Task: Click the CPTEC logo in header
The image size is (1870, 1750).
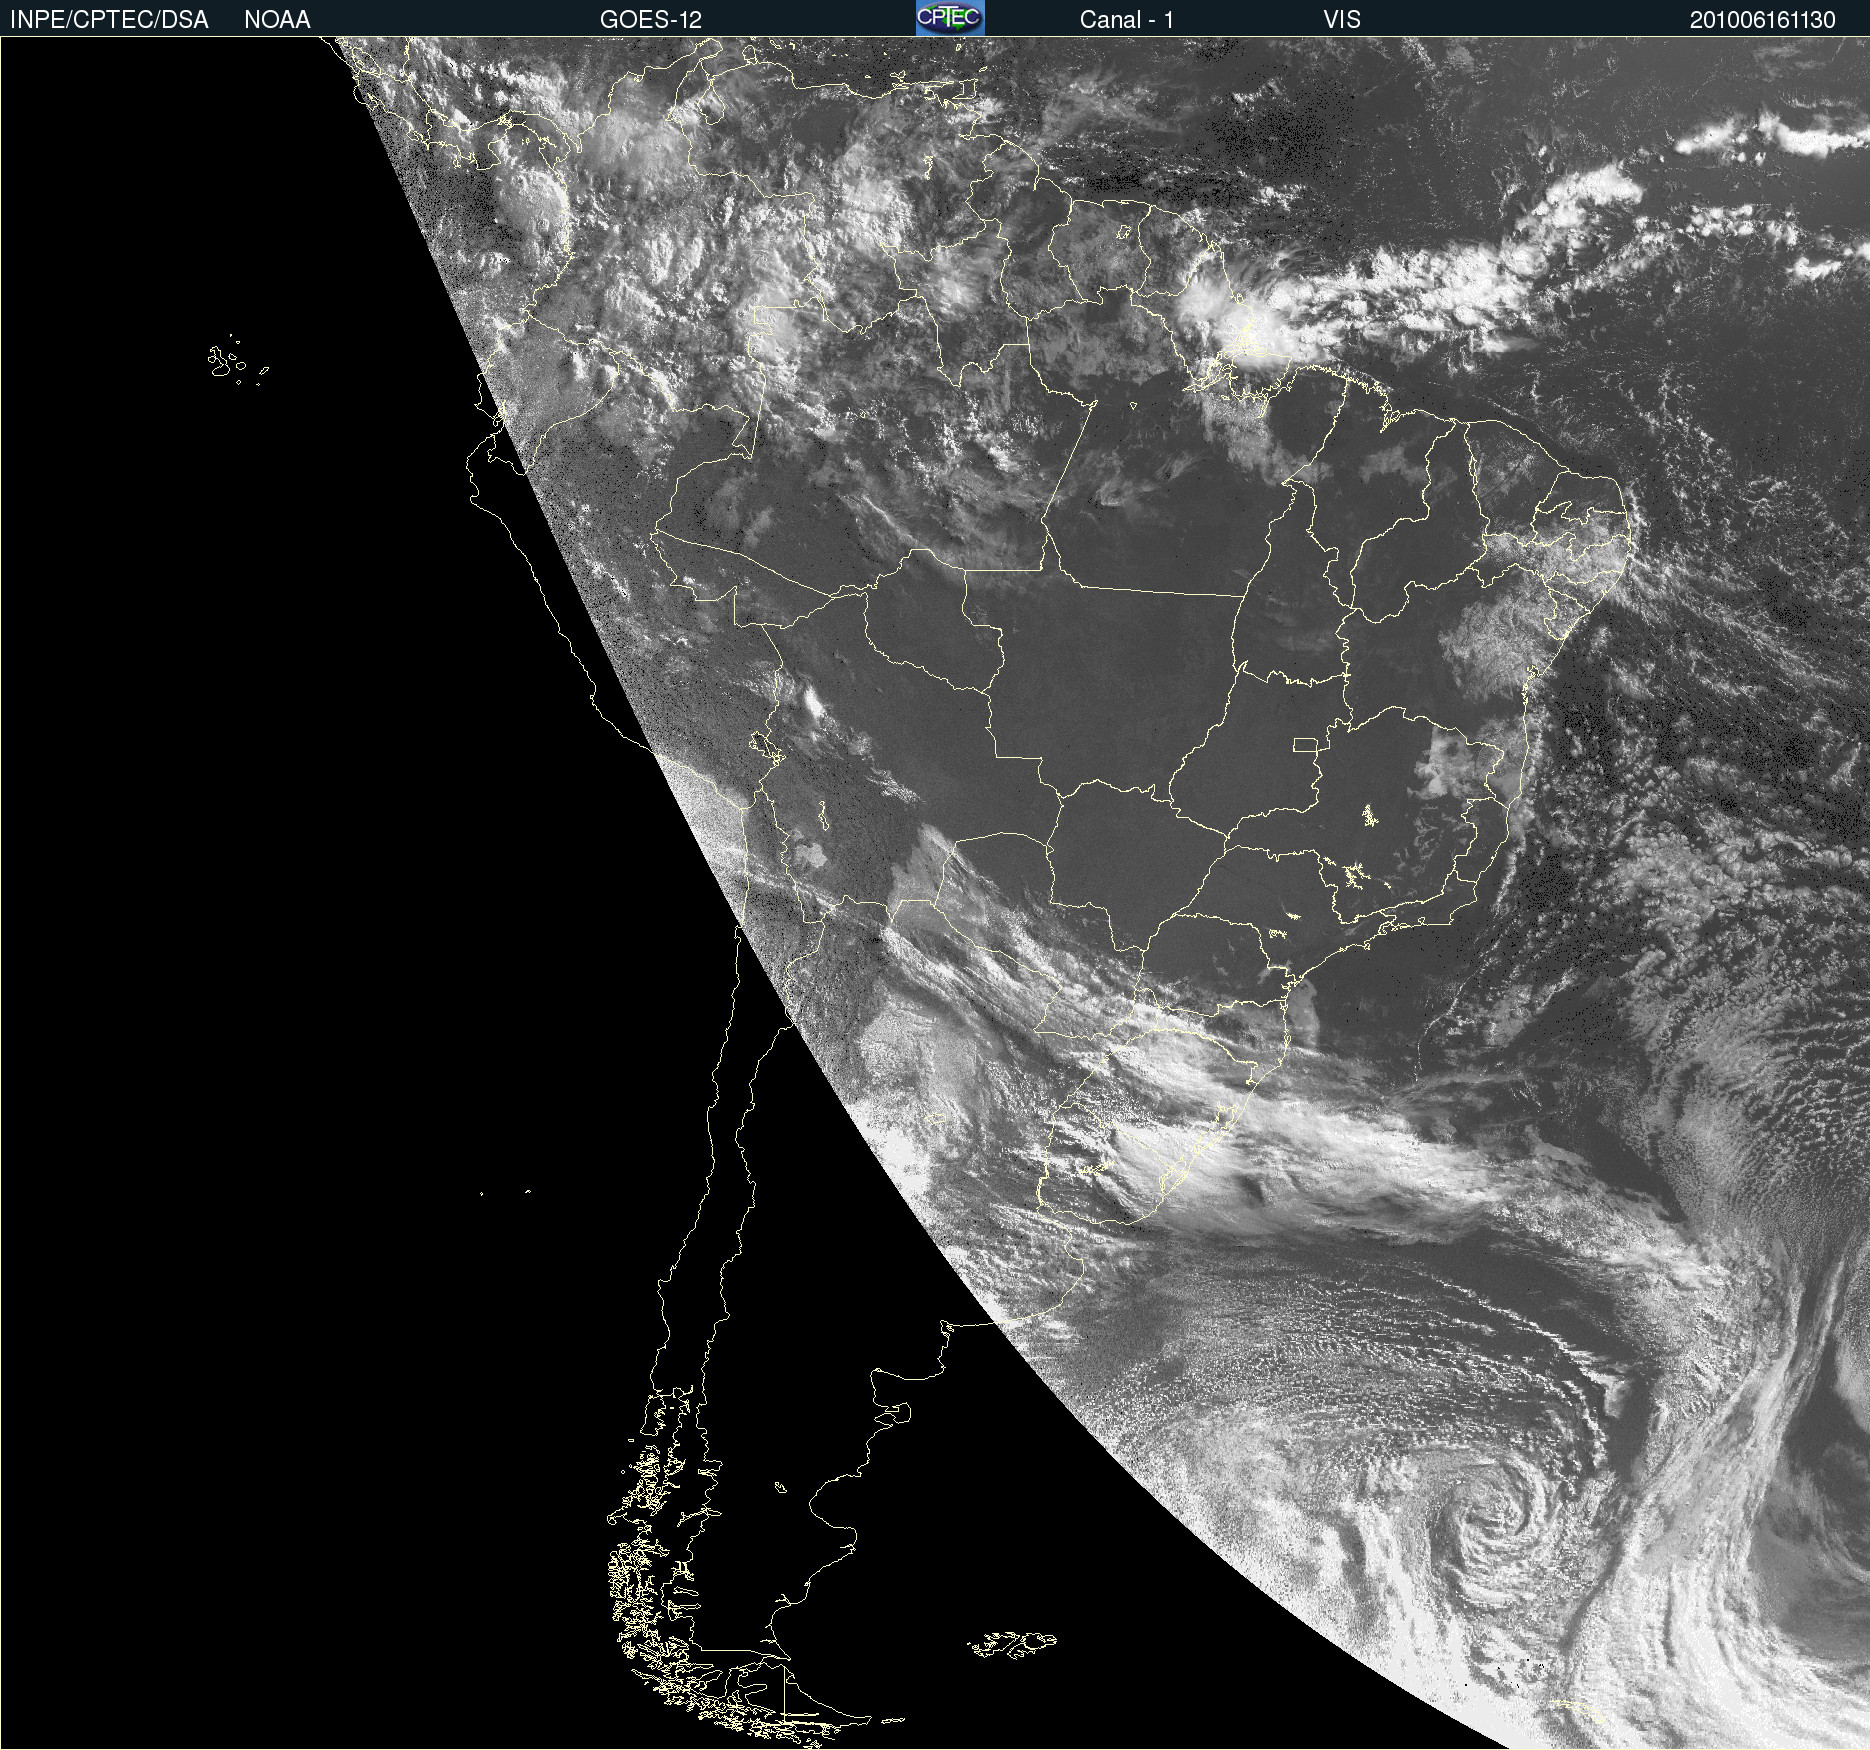Action: coord(950,18)
